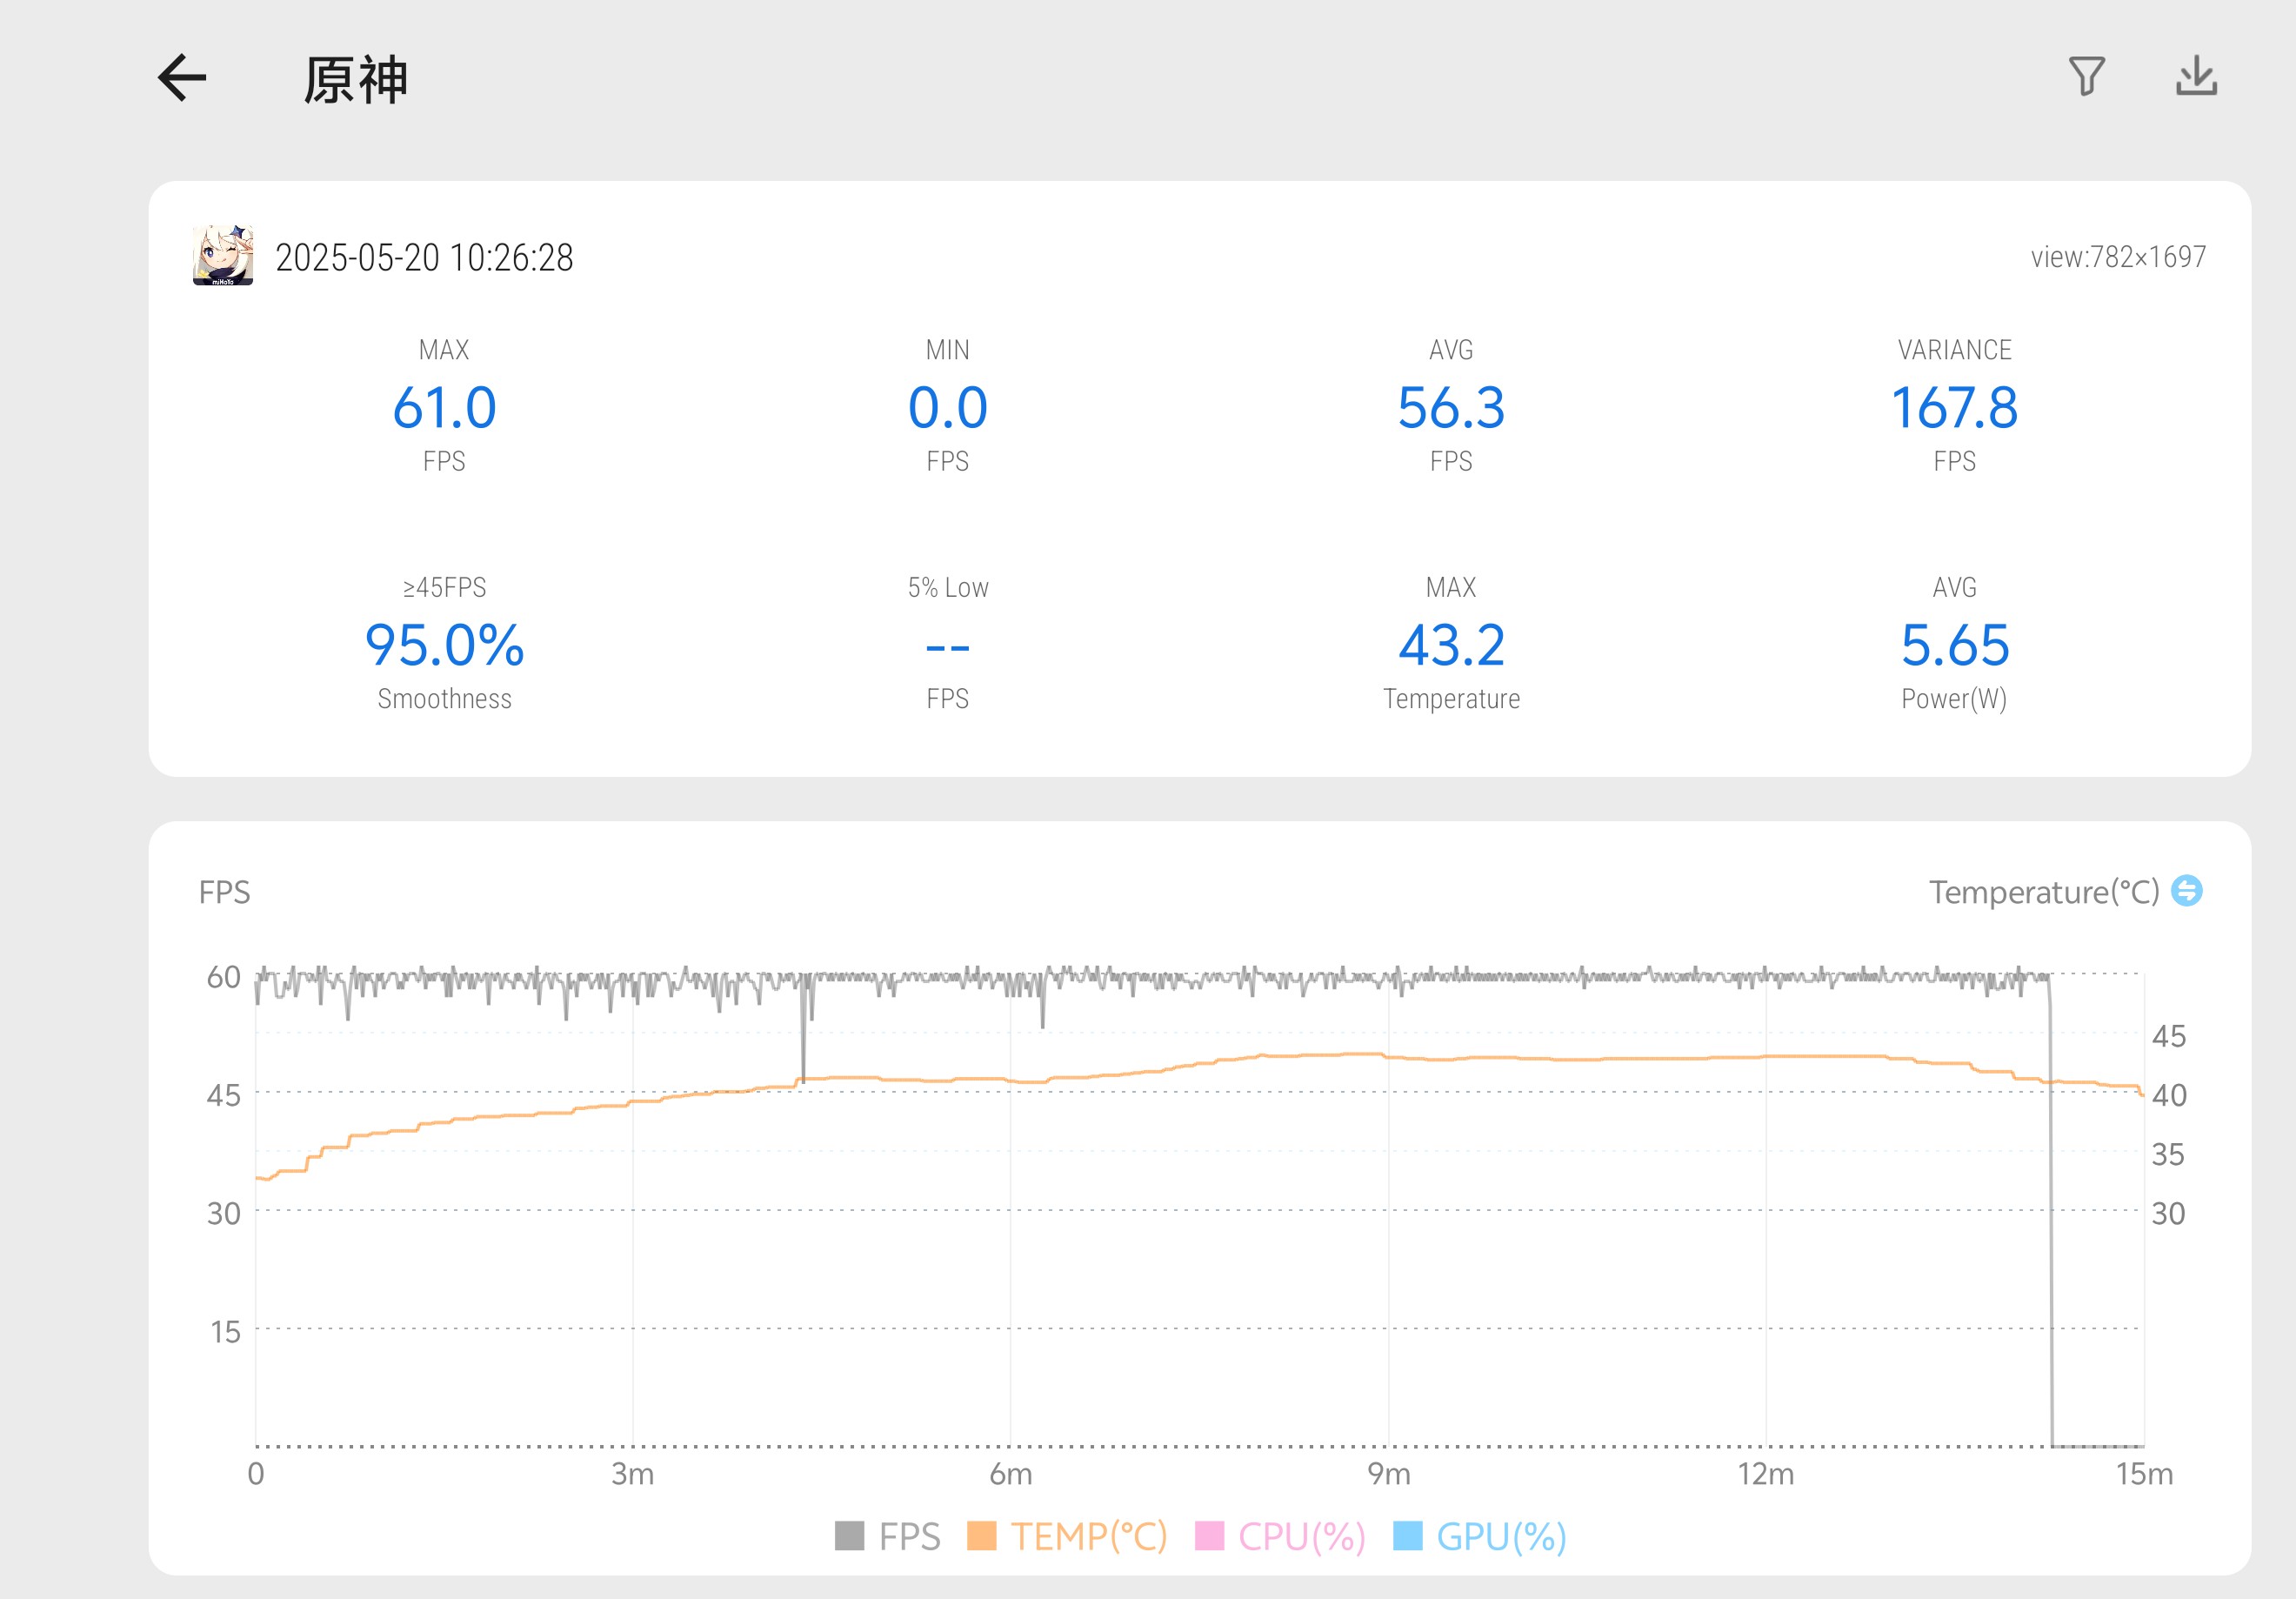Click the ≥45FPS label
Viewport: 2296px width, 1599px height.
click(444, 588)
